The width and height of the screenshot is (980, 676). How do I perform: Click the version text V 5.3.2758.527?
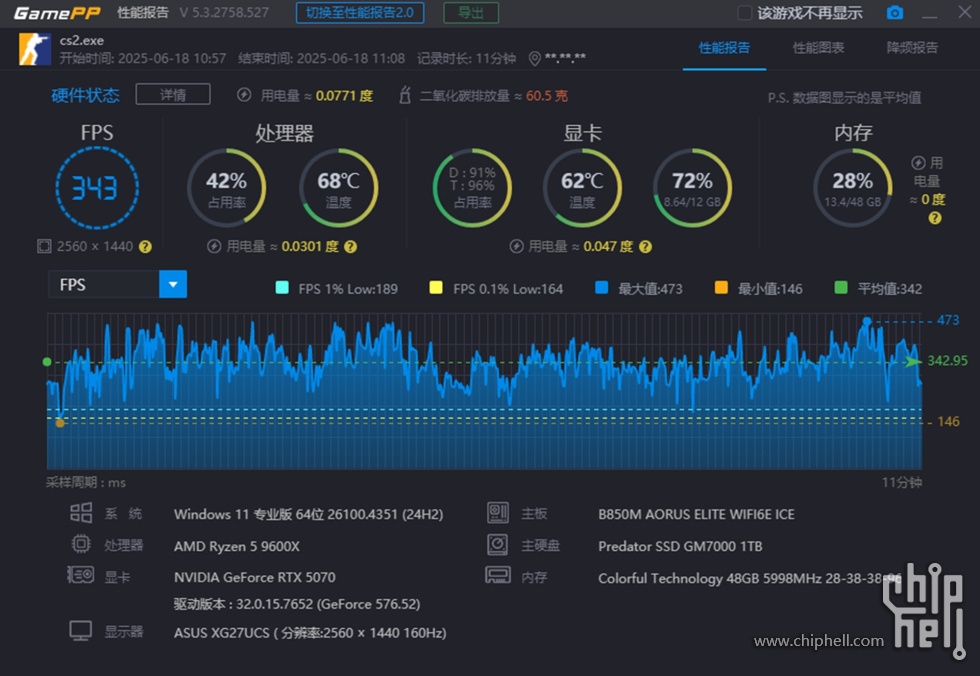coord(224,12)
